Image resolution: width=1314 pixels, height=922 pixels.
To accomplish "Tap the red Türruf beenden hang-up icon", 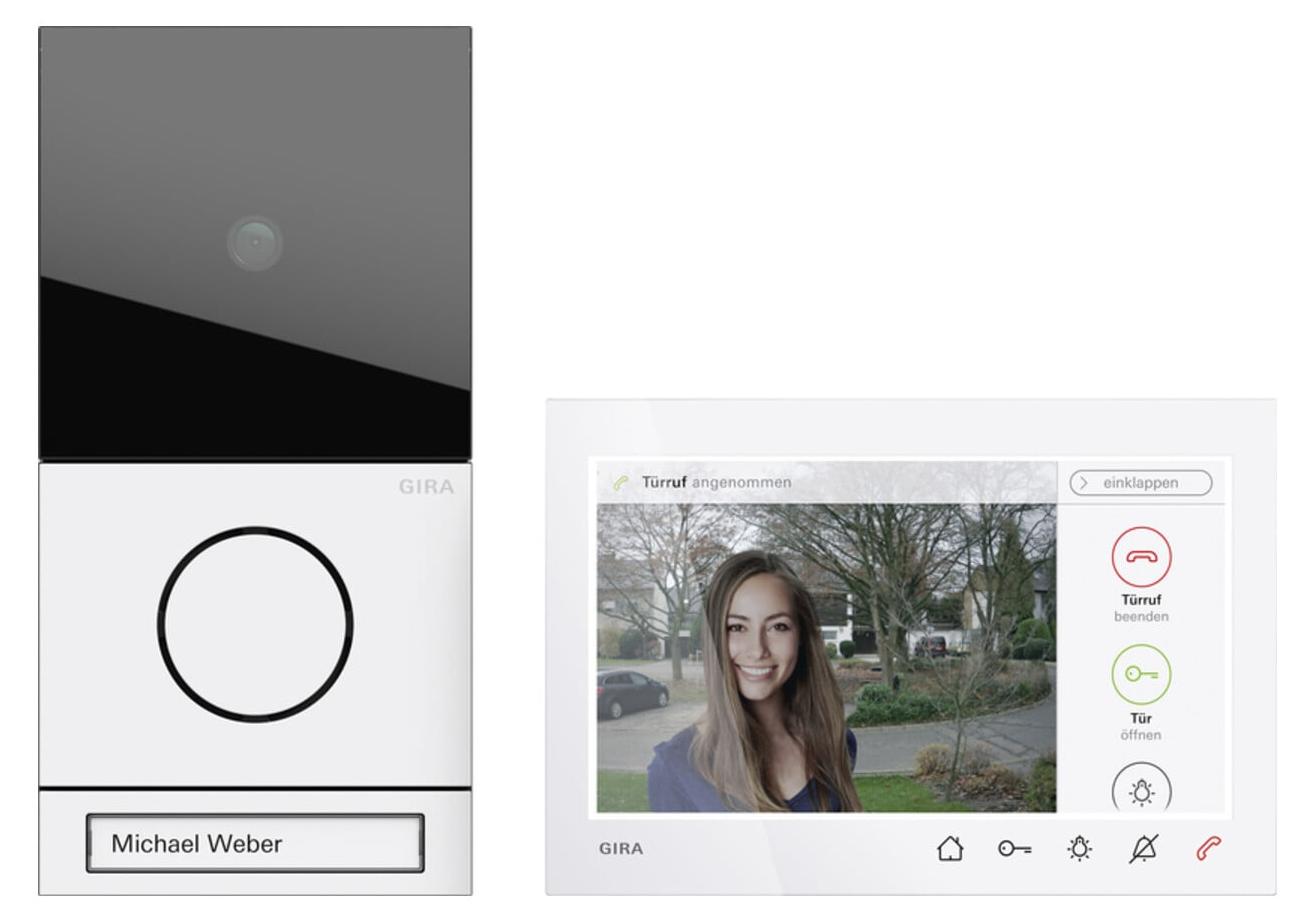I will pos(1141,557).
